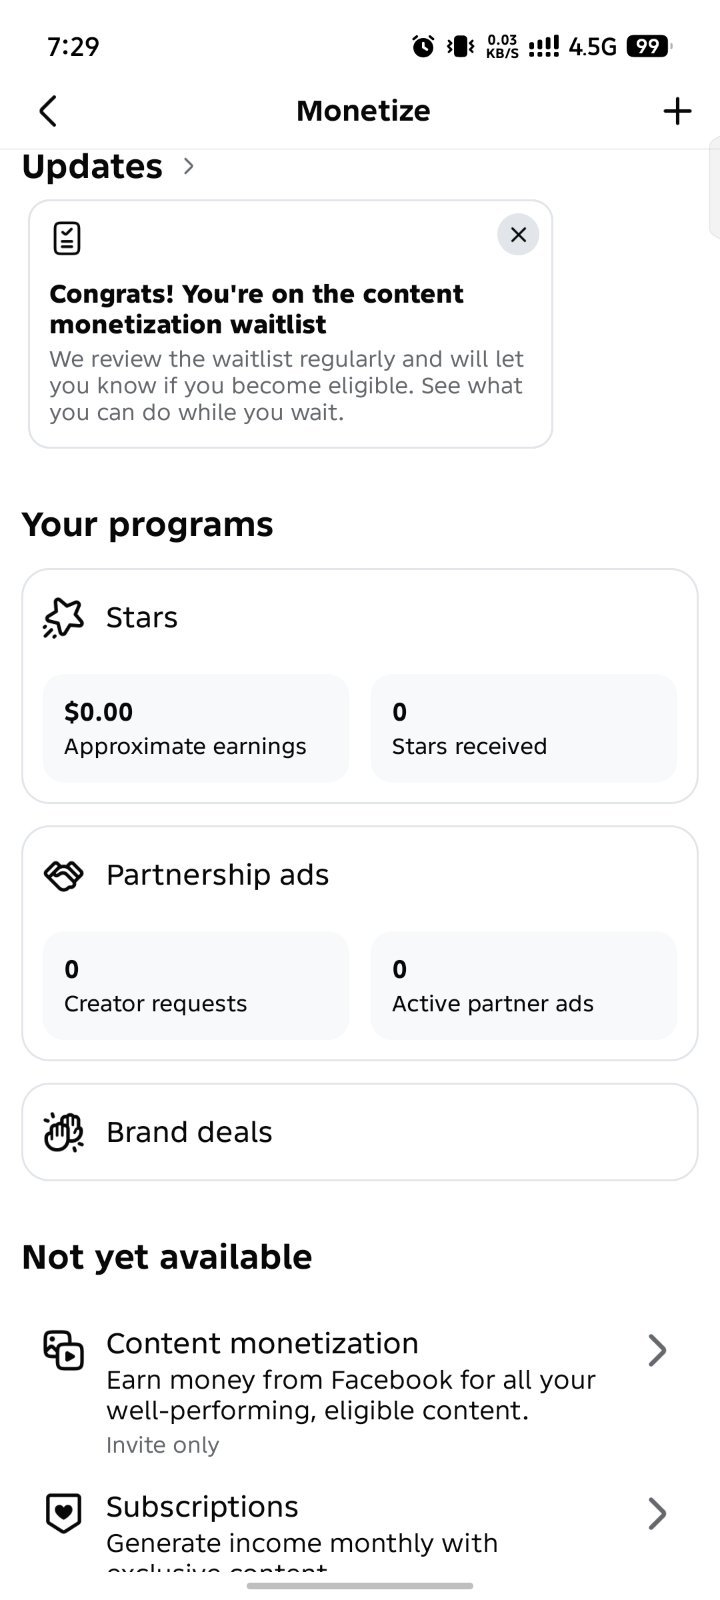Open the Updates section heading

pyautogui.click(x=92, y=166)
